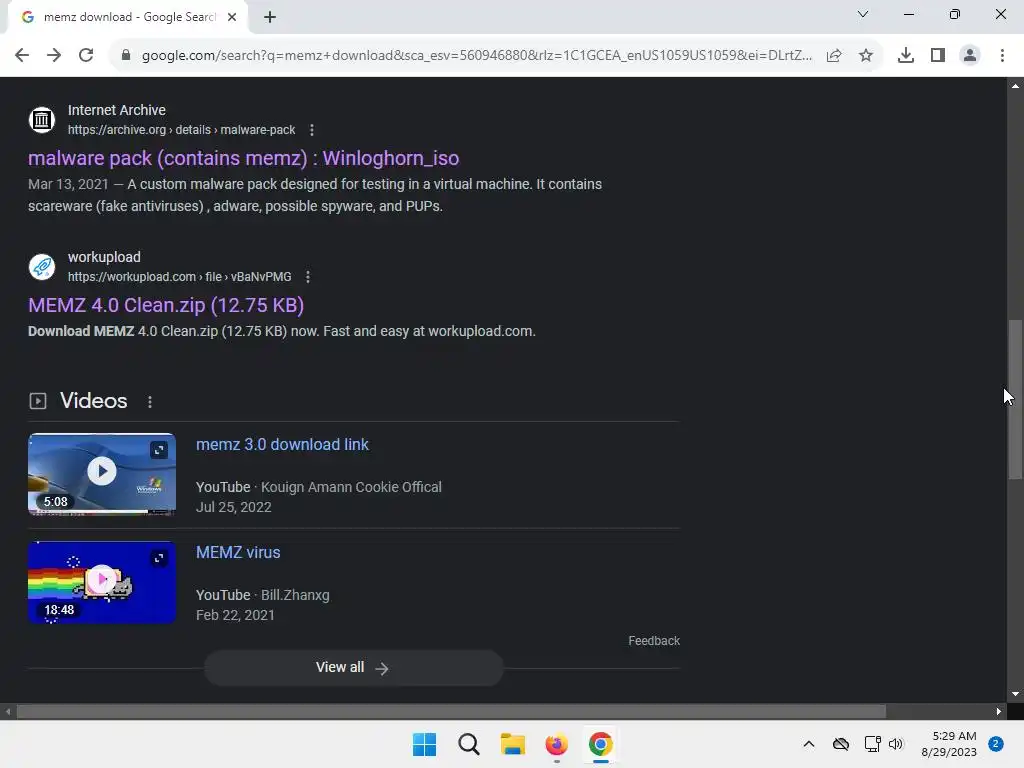Open memz 3.0 download link video title
Viewport: 1024px width, 768px height.
[x=282, y=445]
